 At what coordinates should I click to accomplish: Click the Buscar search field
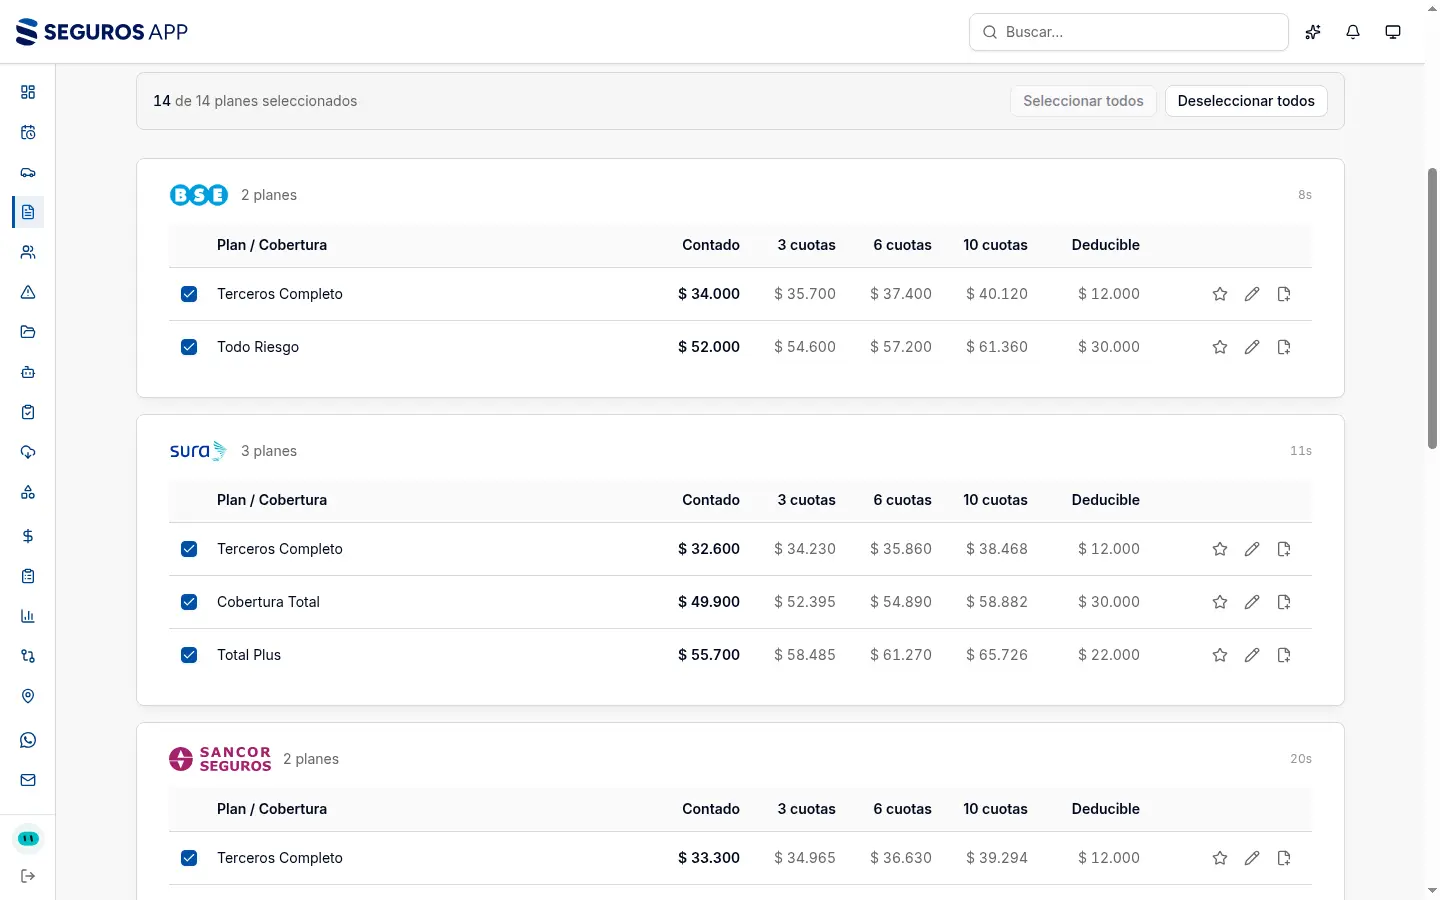pos(1129,32)
